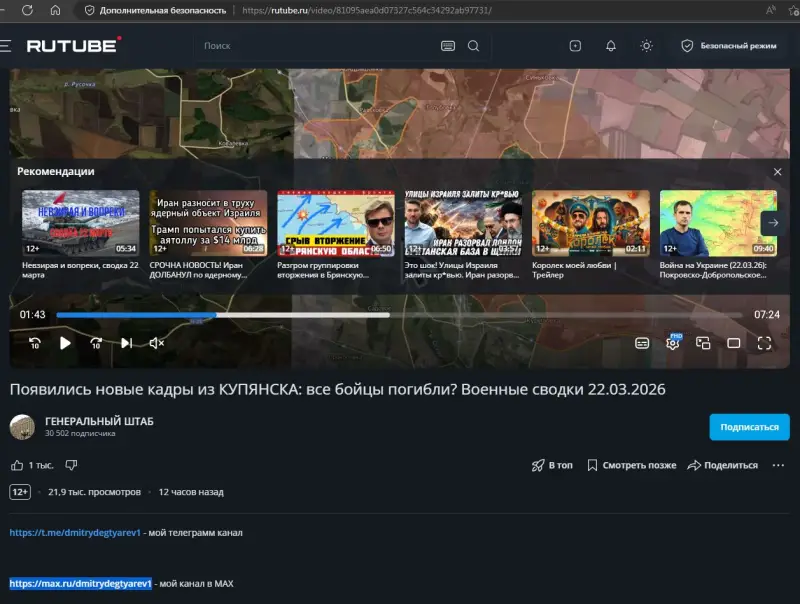Open player quality settings gear
800x604 pixels.
[673, 342]
